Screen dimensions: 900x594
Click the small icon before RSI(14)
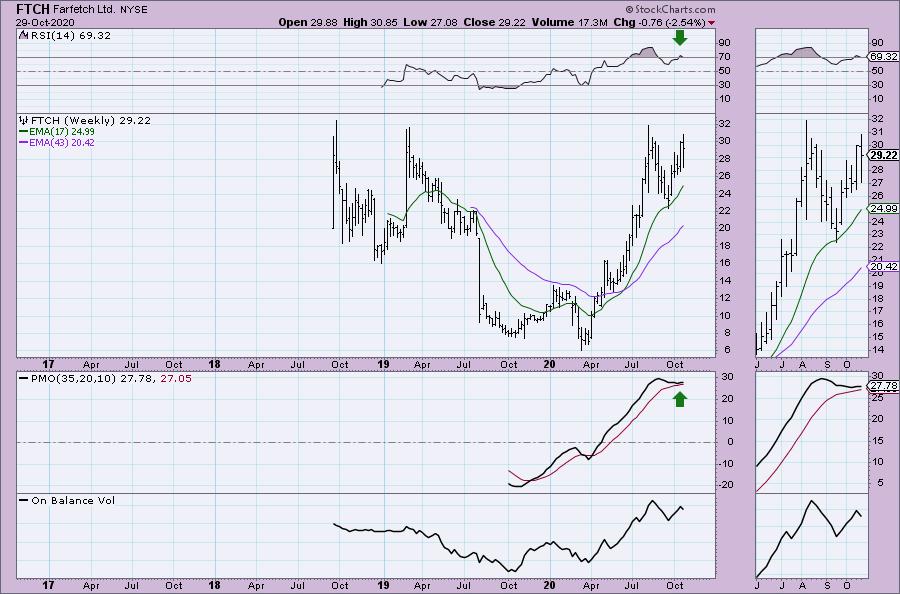23,35
